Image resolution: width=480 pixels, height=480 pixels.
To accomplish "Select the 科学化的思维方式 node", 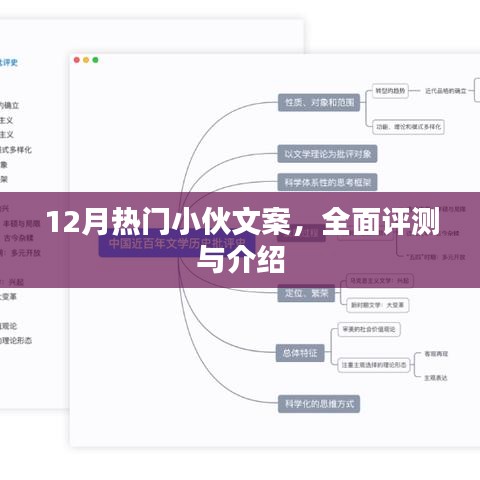I will pos(319,404).
